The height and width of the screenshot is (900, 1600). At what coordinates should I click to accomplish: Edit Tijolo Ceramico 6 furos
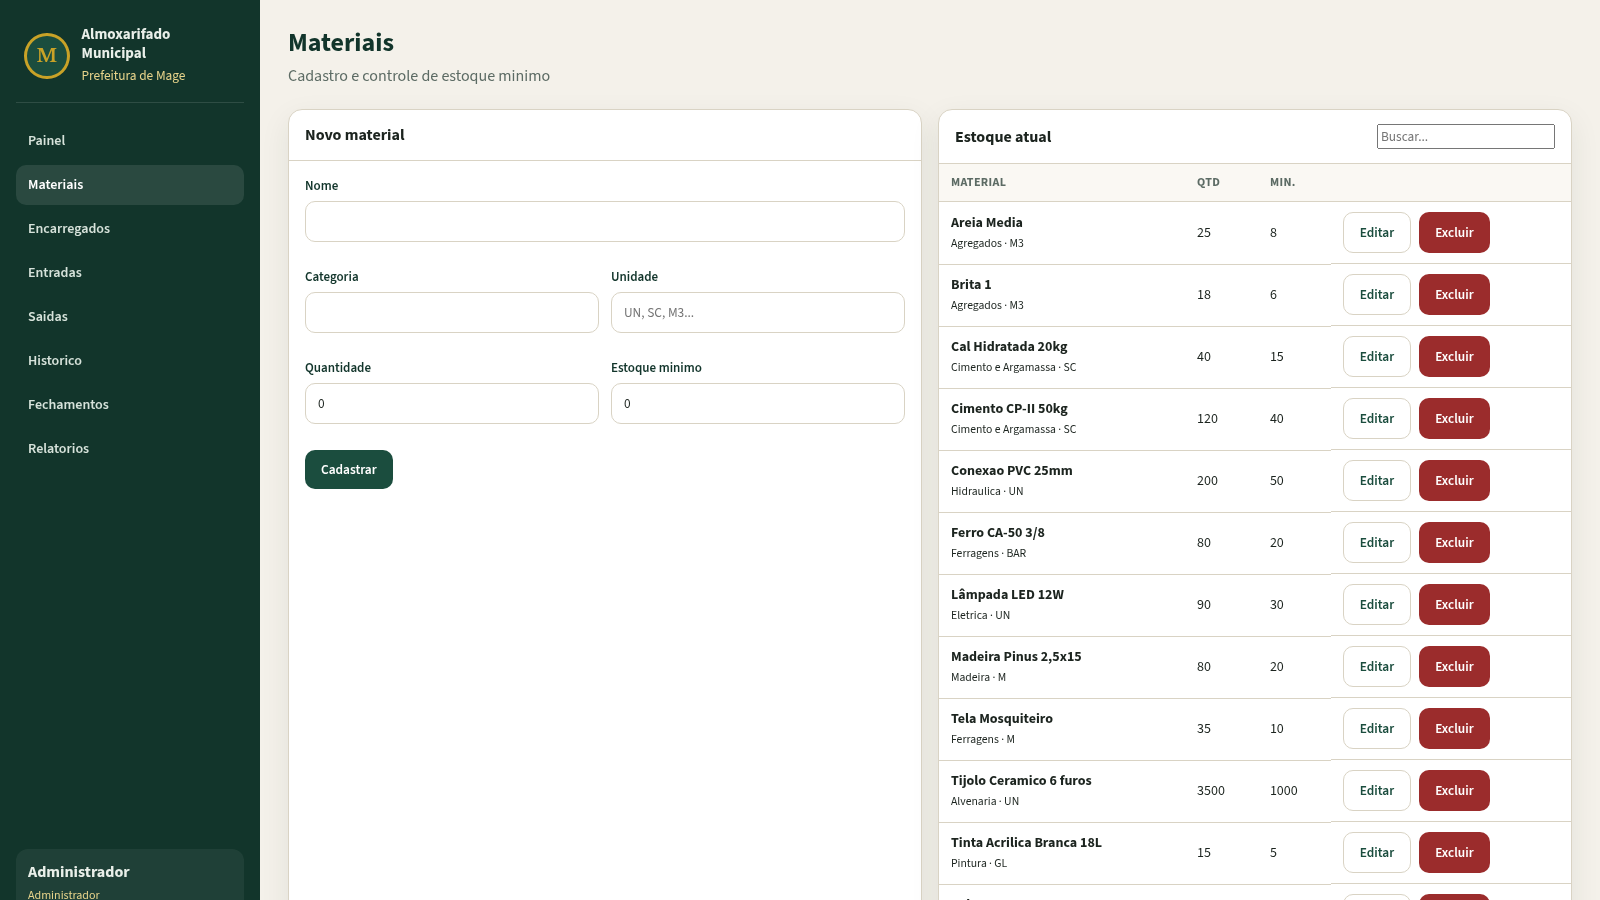point(1377,791)
